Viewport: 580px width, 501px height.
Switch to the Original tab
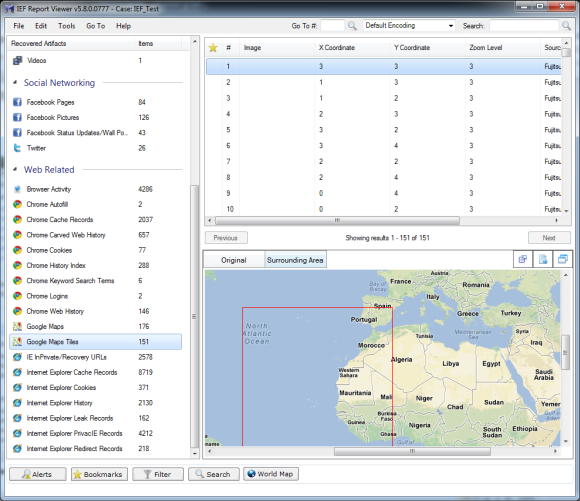(234, 260)
